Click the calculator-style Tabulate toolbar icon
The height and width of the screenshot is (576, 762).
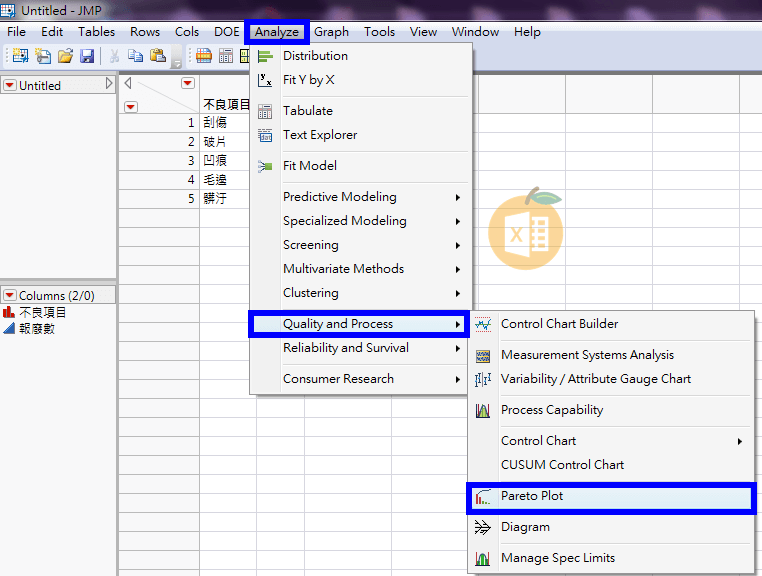pos(226,56)
